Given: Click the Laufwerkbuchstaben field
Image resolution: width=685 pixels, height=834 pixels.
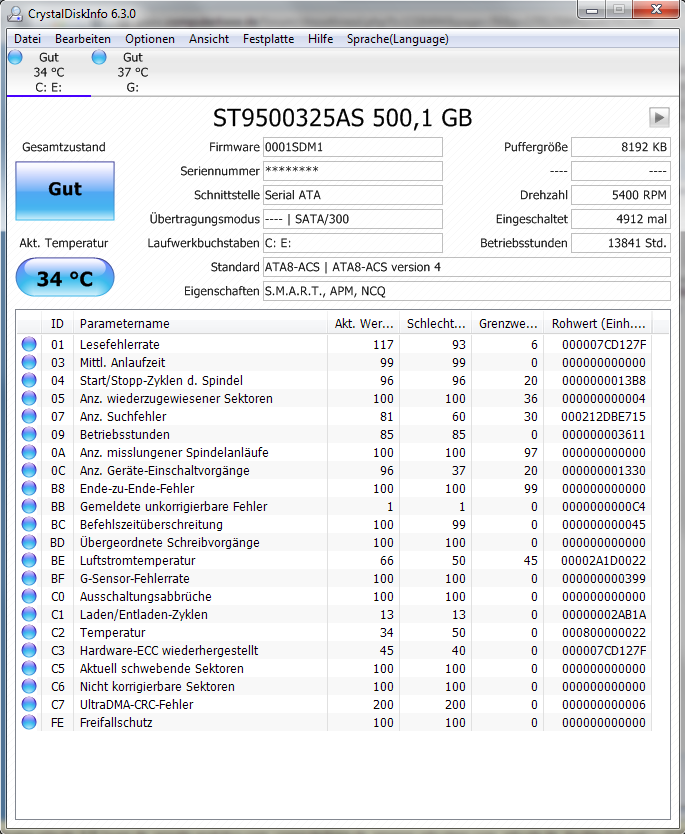Looking at the screenshot, I should (353, 243).
